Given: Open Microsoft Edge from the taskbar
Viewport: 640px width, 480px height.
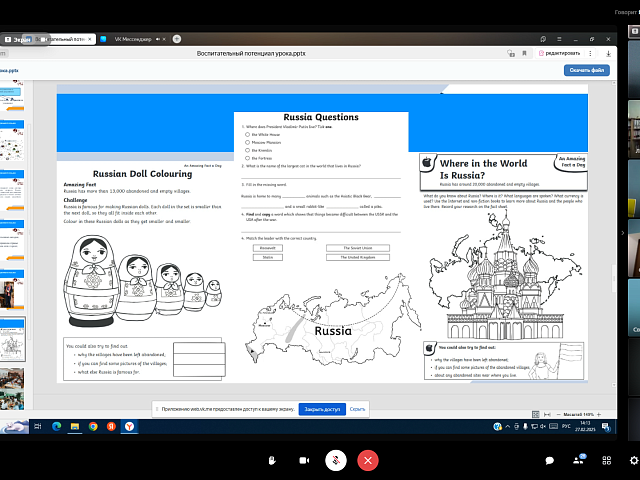Looking at the screenshot, I should click(x=56, y=427).
